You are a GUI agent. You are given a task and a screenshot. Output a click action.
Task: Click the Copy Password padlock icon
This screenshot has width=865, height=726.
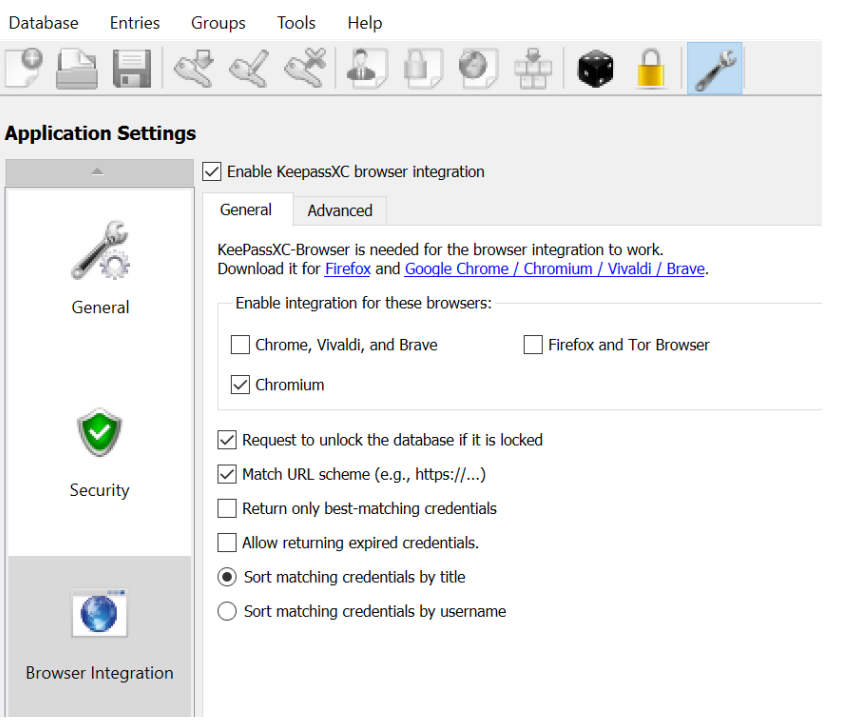422,68
